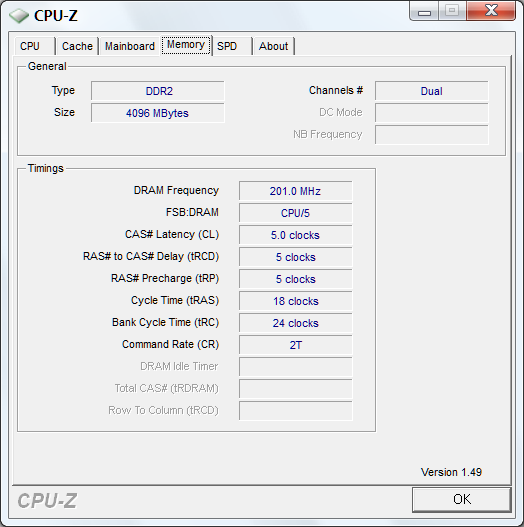Click the CPU/5 FSB:DRAM value
This screenshot has height=527, width=524.
(295, 213)
